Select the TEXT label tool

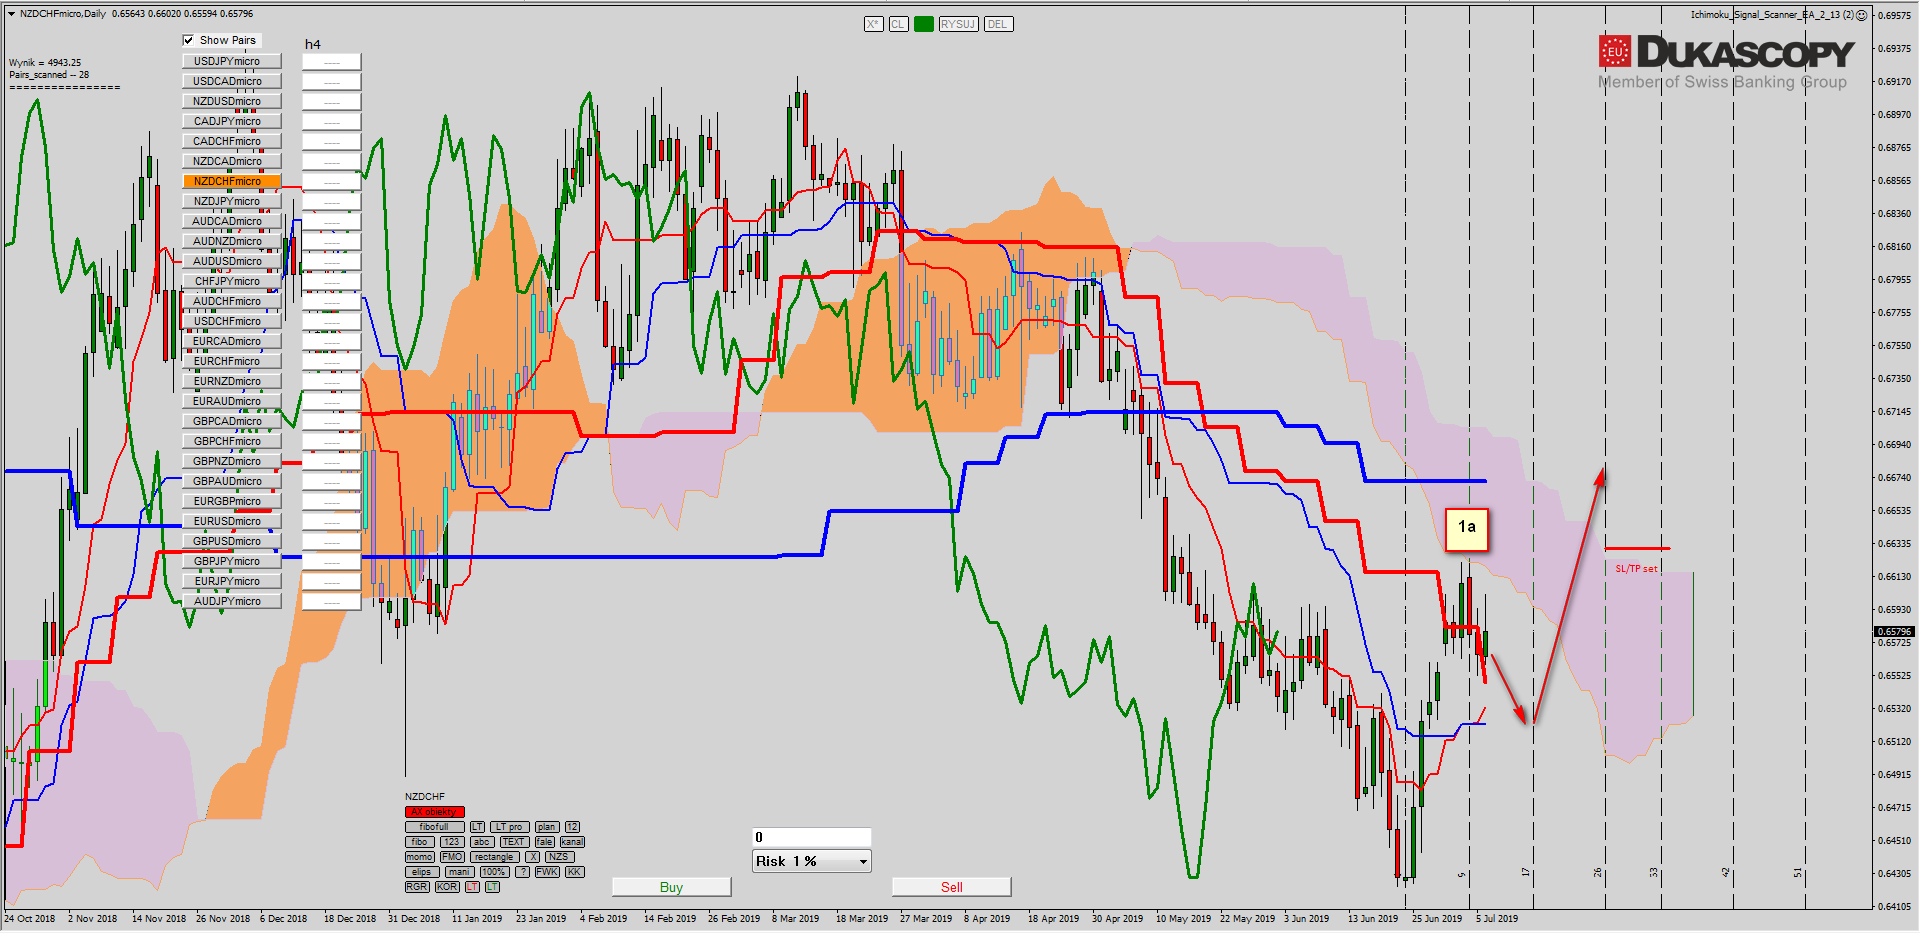513,842
